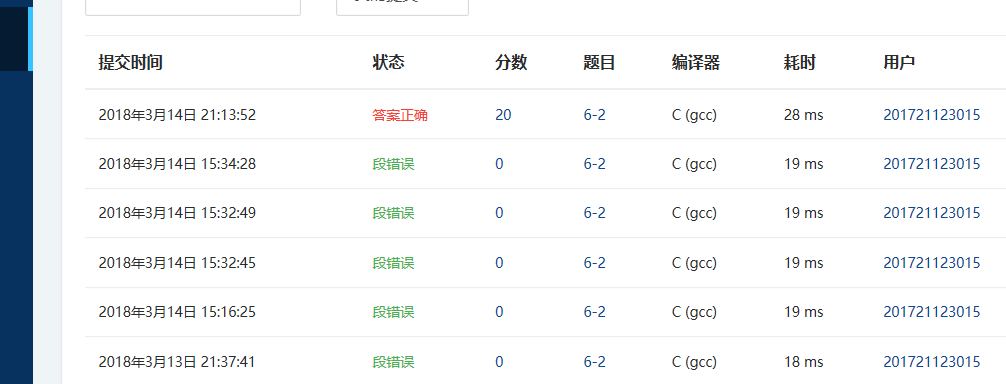Click the 题目 column header
This screenshot has height=384, width=1006.
(599, 63)
